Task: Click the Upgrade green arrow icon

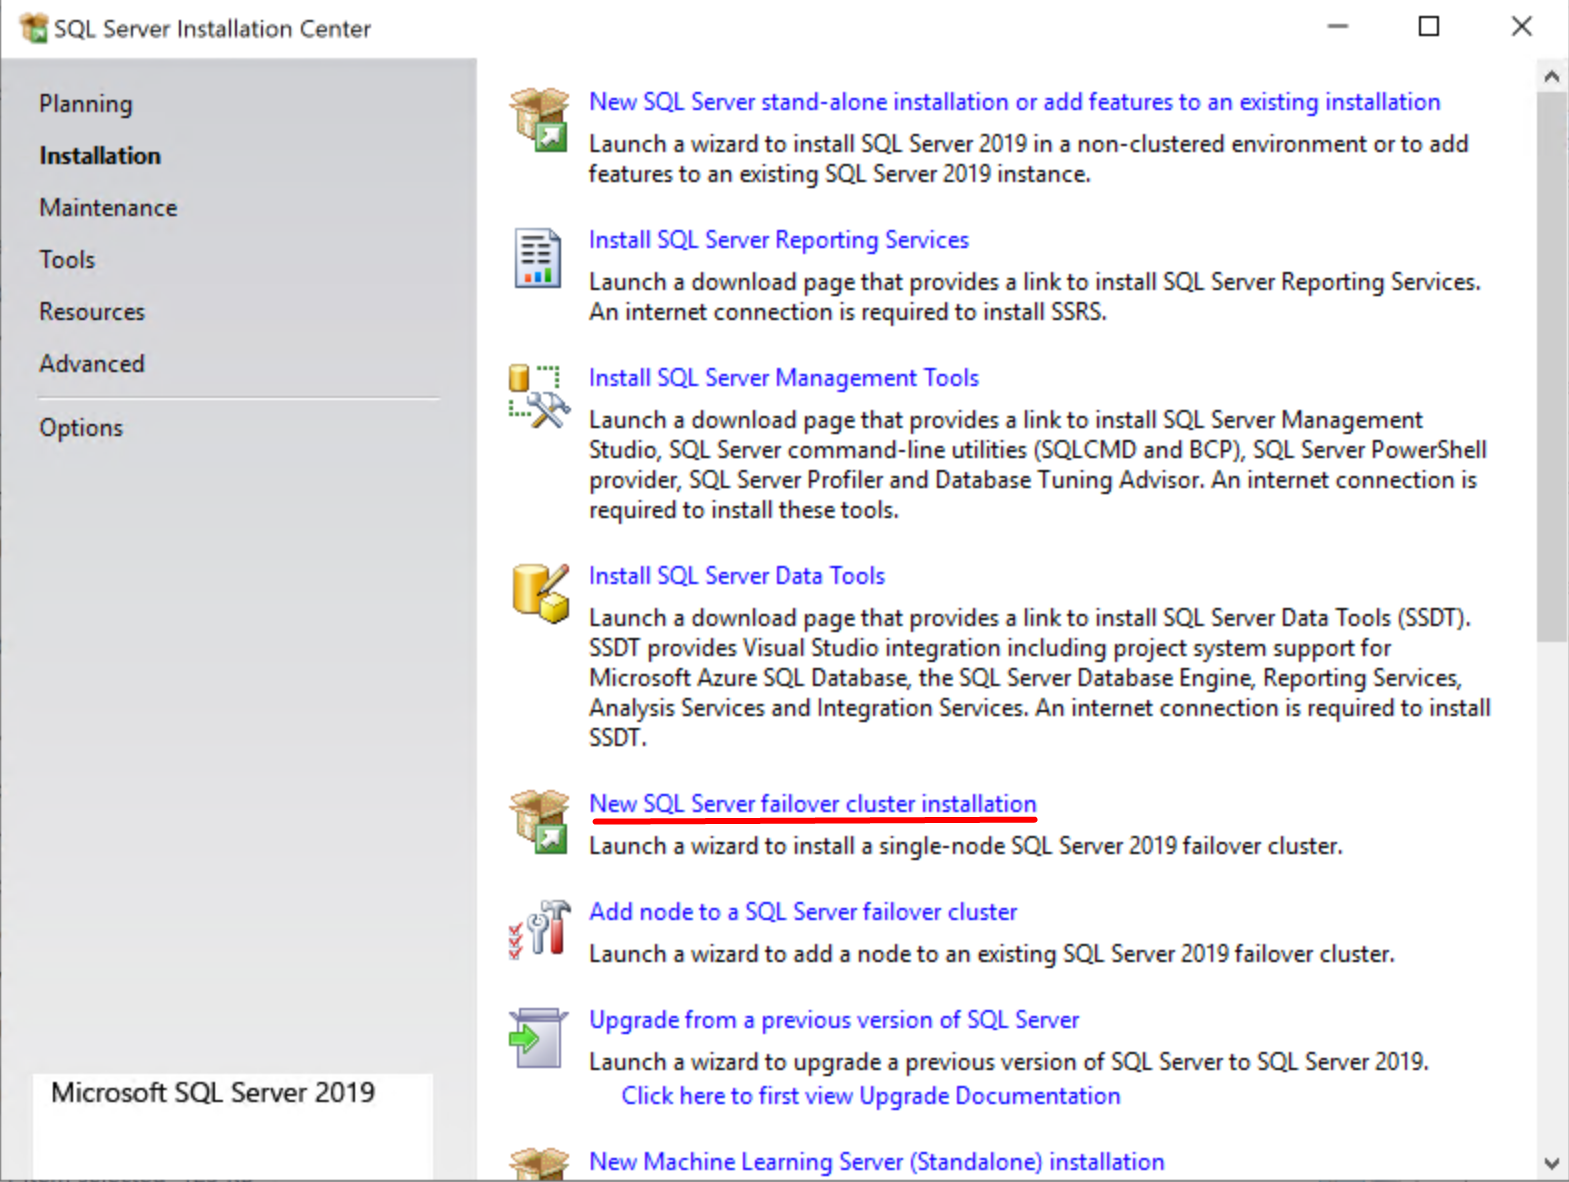Action: pos(538,1038)
